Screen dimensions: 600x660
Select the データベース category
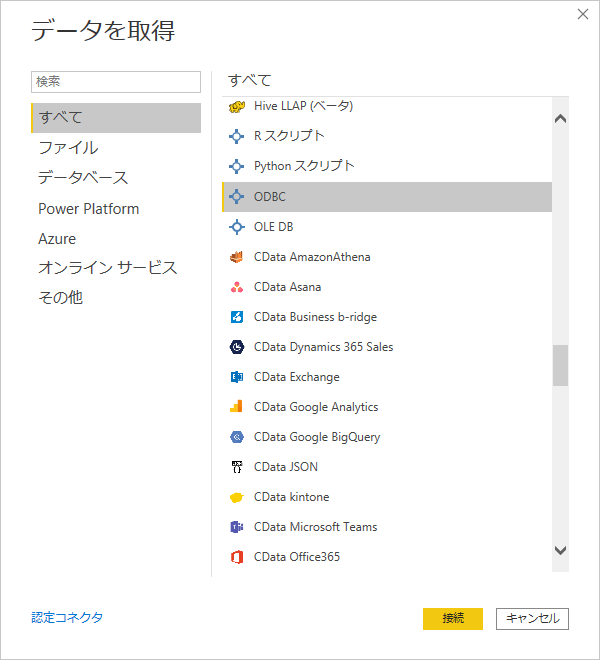(83, 178)
